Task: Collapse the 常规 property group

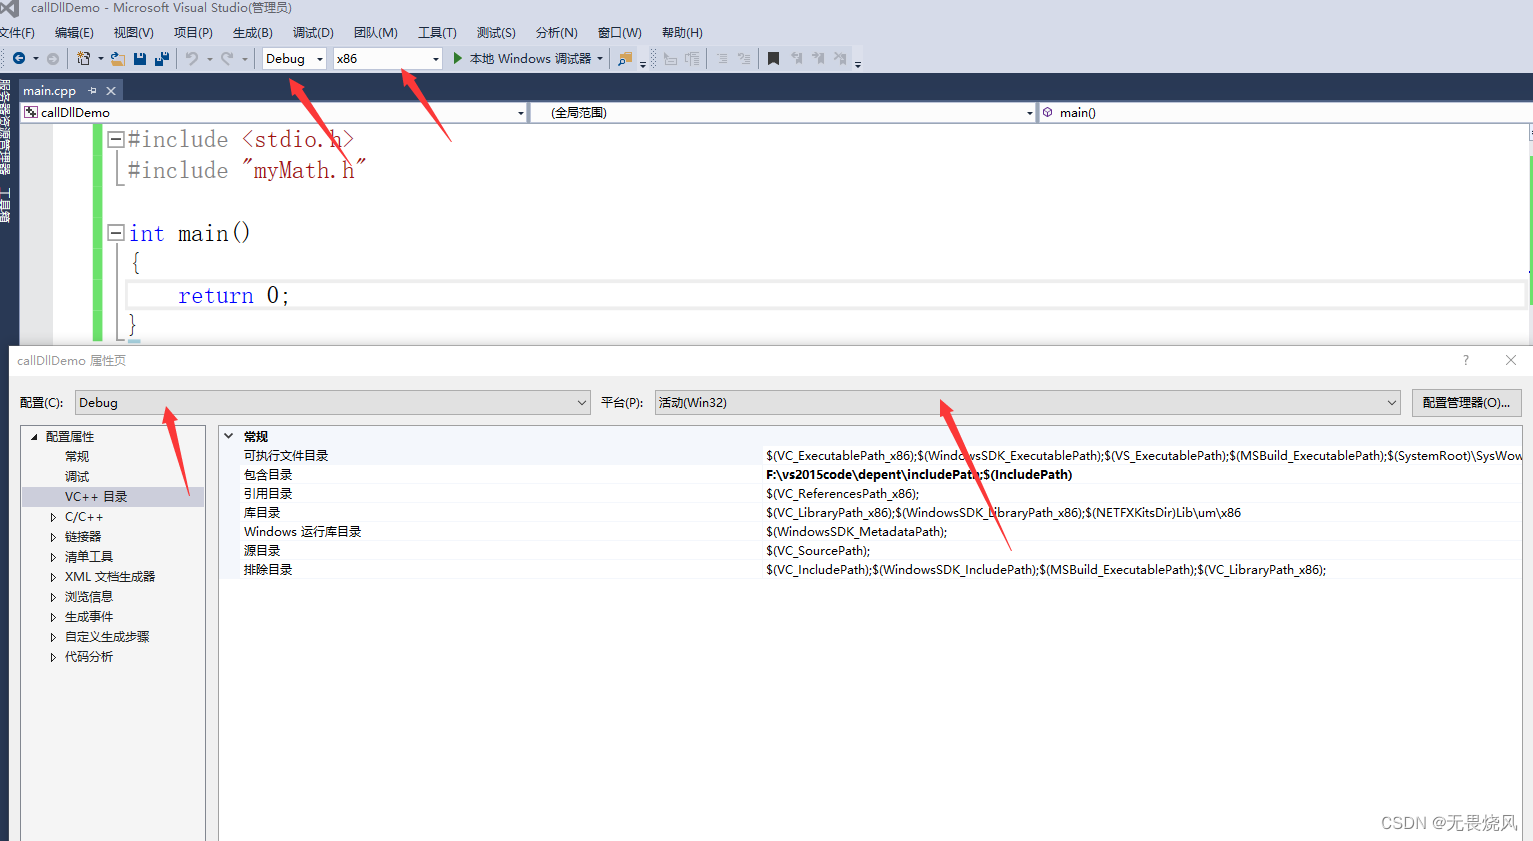Action: (x=229, y=436)
